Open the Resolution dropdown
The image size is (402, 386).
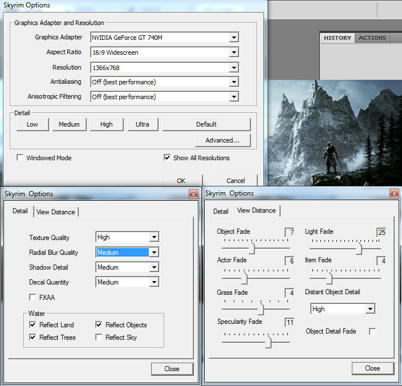[164, 68]
